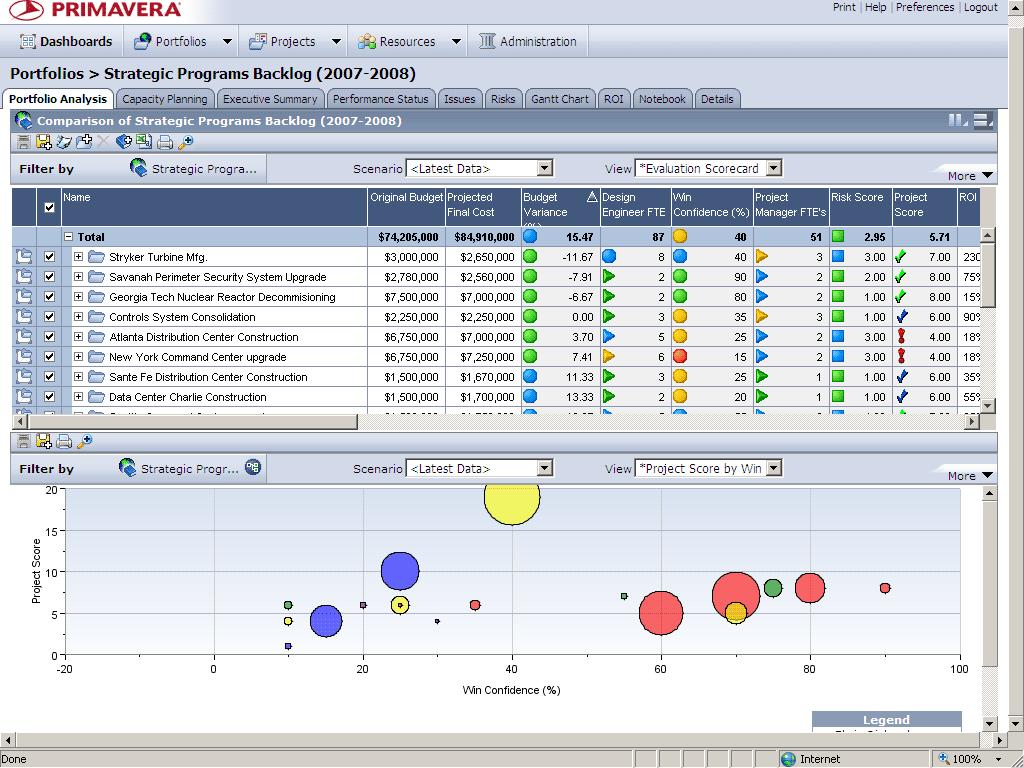Screen dimensions: 1024x768
Task: Click the save-as icon in the scorecard toolbar
Action: click(44, 142)
